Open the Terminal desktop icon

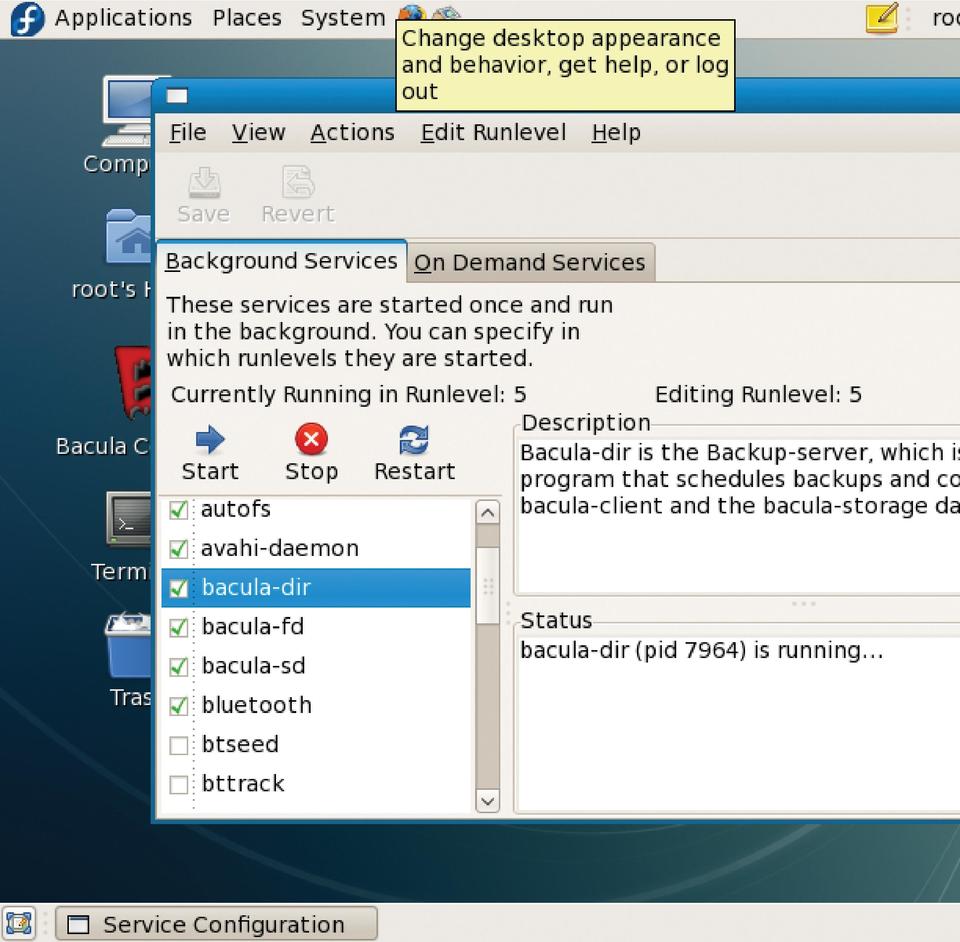tap(129, 519)
